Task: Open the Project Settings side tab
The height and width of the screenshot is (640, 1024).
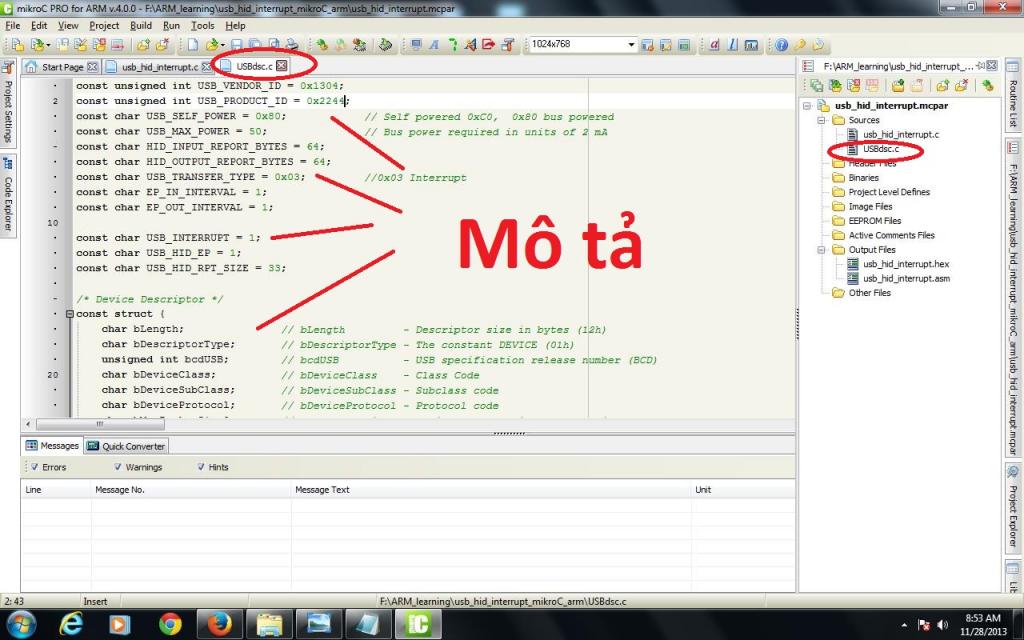Action: (x=8, y=104)
